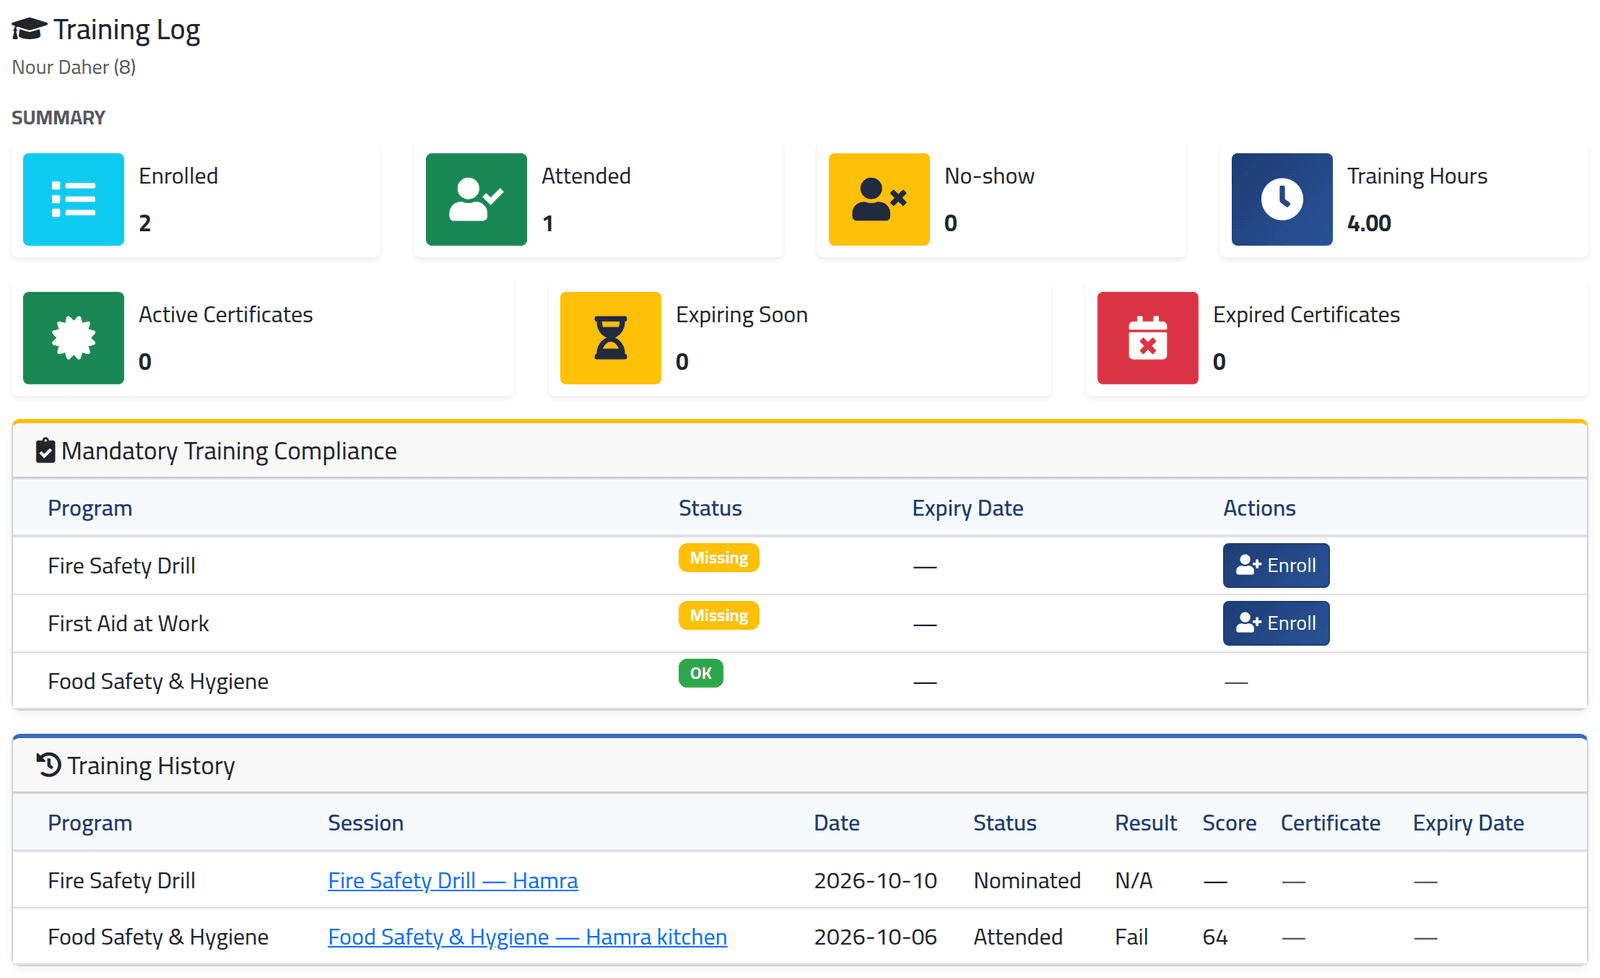1600x978 pixels.
Task: Click the graduation cap Training Log icon
Action: pyautogui.click(x=29, y=29)
